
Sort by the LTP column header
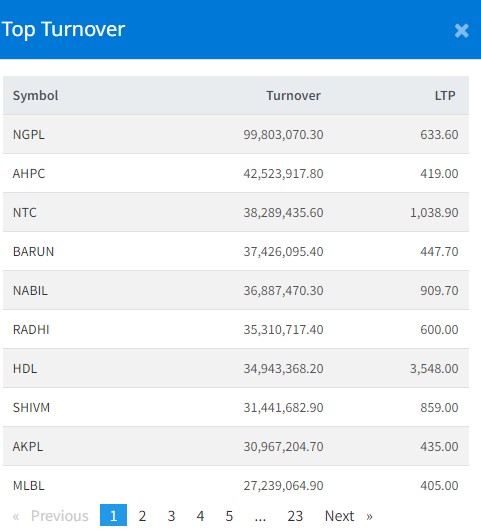click(x=445, y=95)
